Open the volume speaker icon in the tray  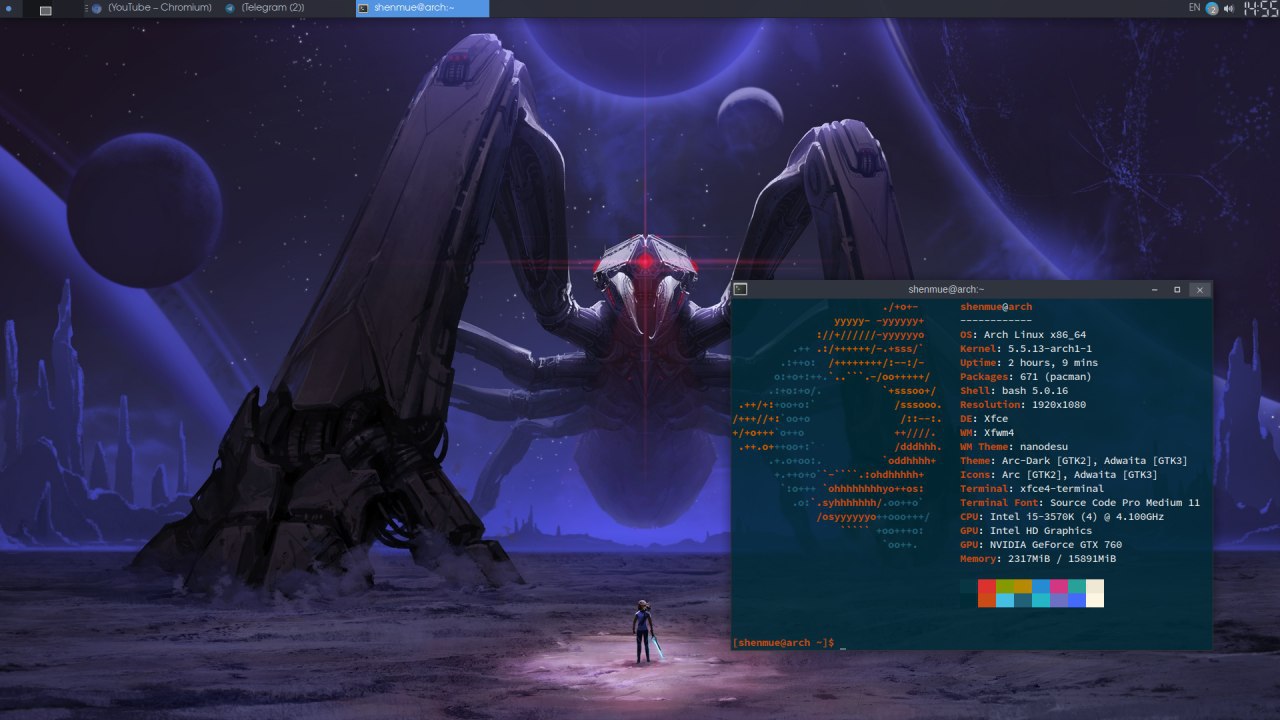point(1227,8)
